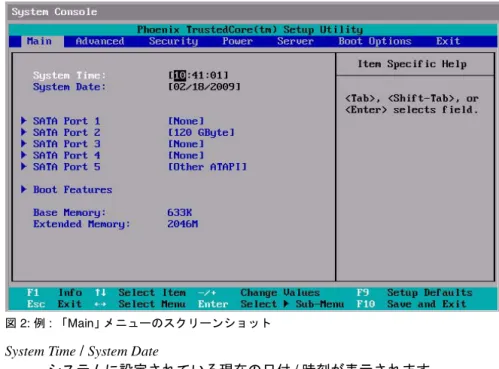This screenshot has width=499, height=369.
Task: Open the Boot Options menu
Action: 375,41
